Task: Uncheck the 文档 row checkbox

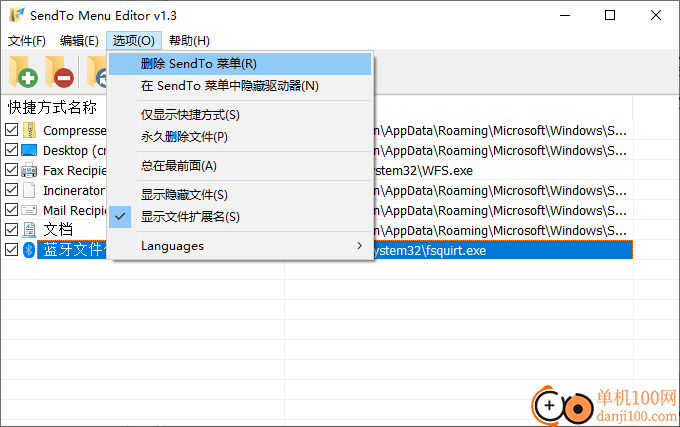Action: pyautogui.click(x=11, y=229)
